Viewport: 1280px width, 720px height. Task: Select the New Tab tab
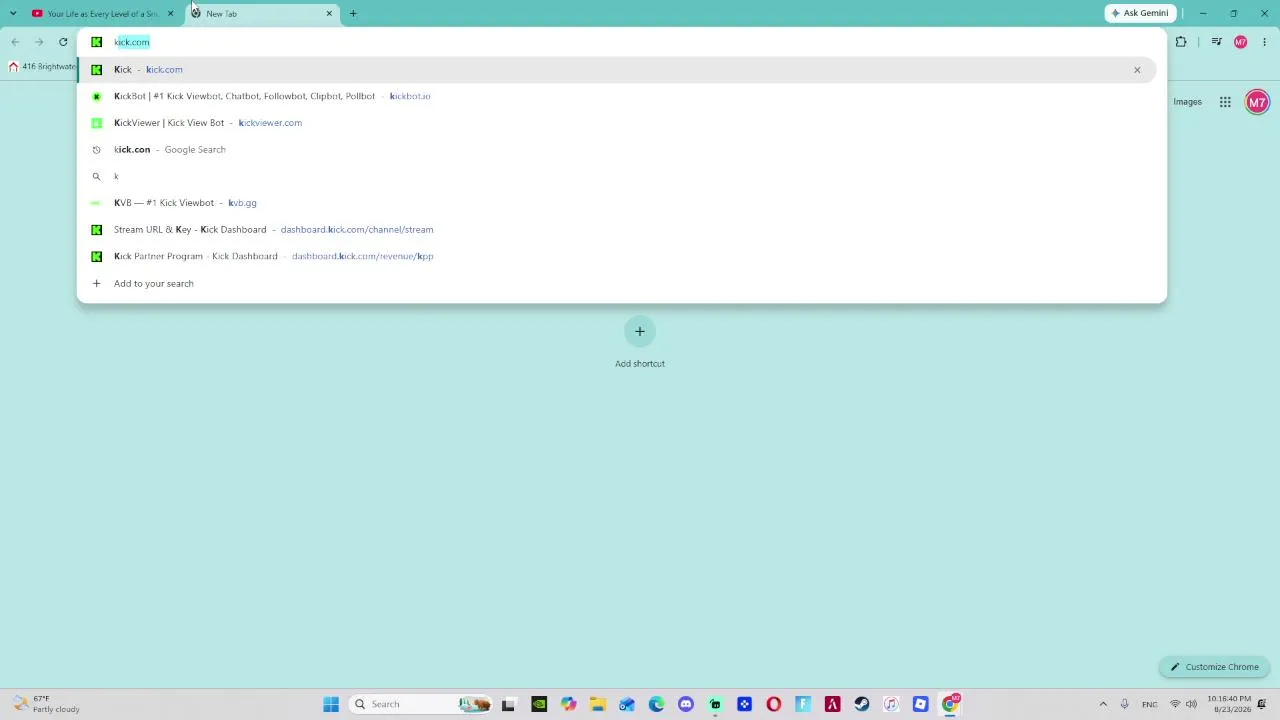tap(262, 14)
